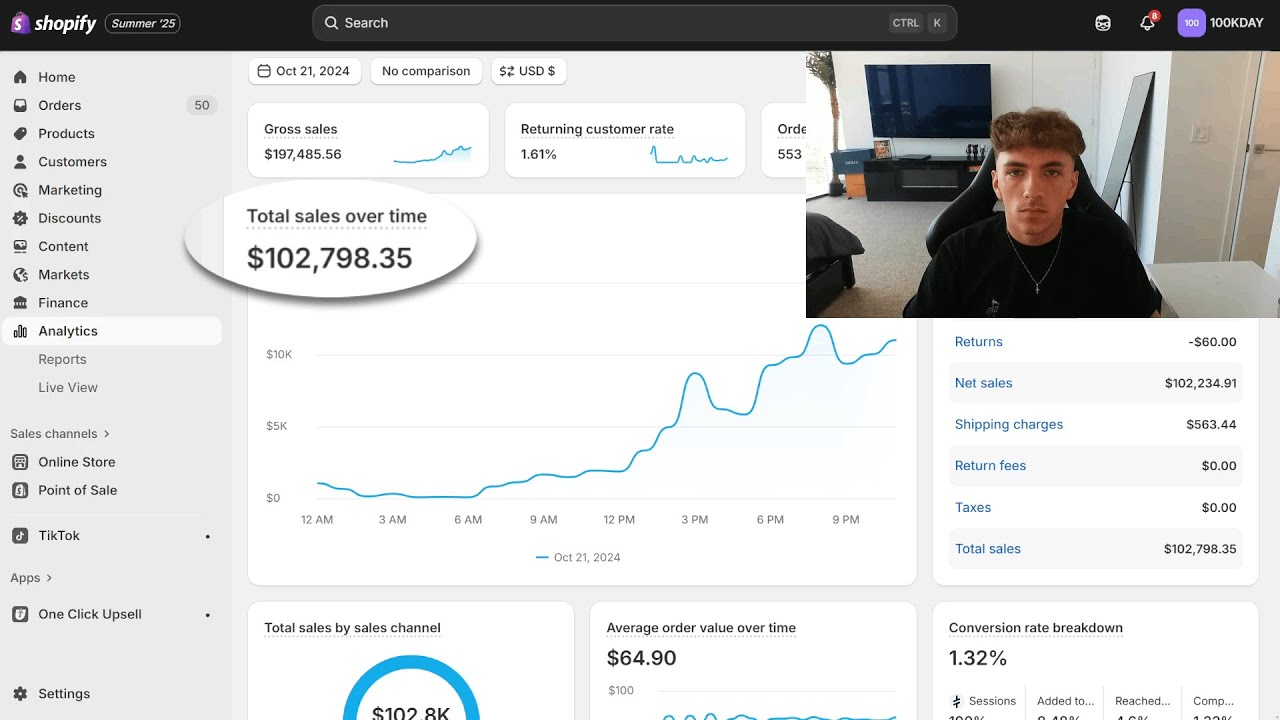Click the Return fees link
The image size is (1280, 720).
point(990,466)
